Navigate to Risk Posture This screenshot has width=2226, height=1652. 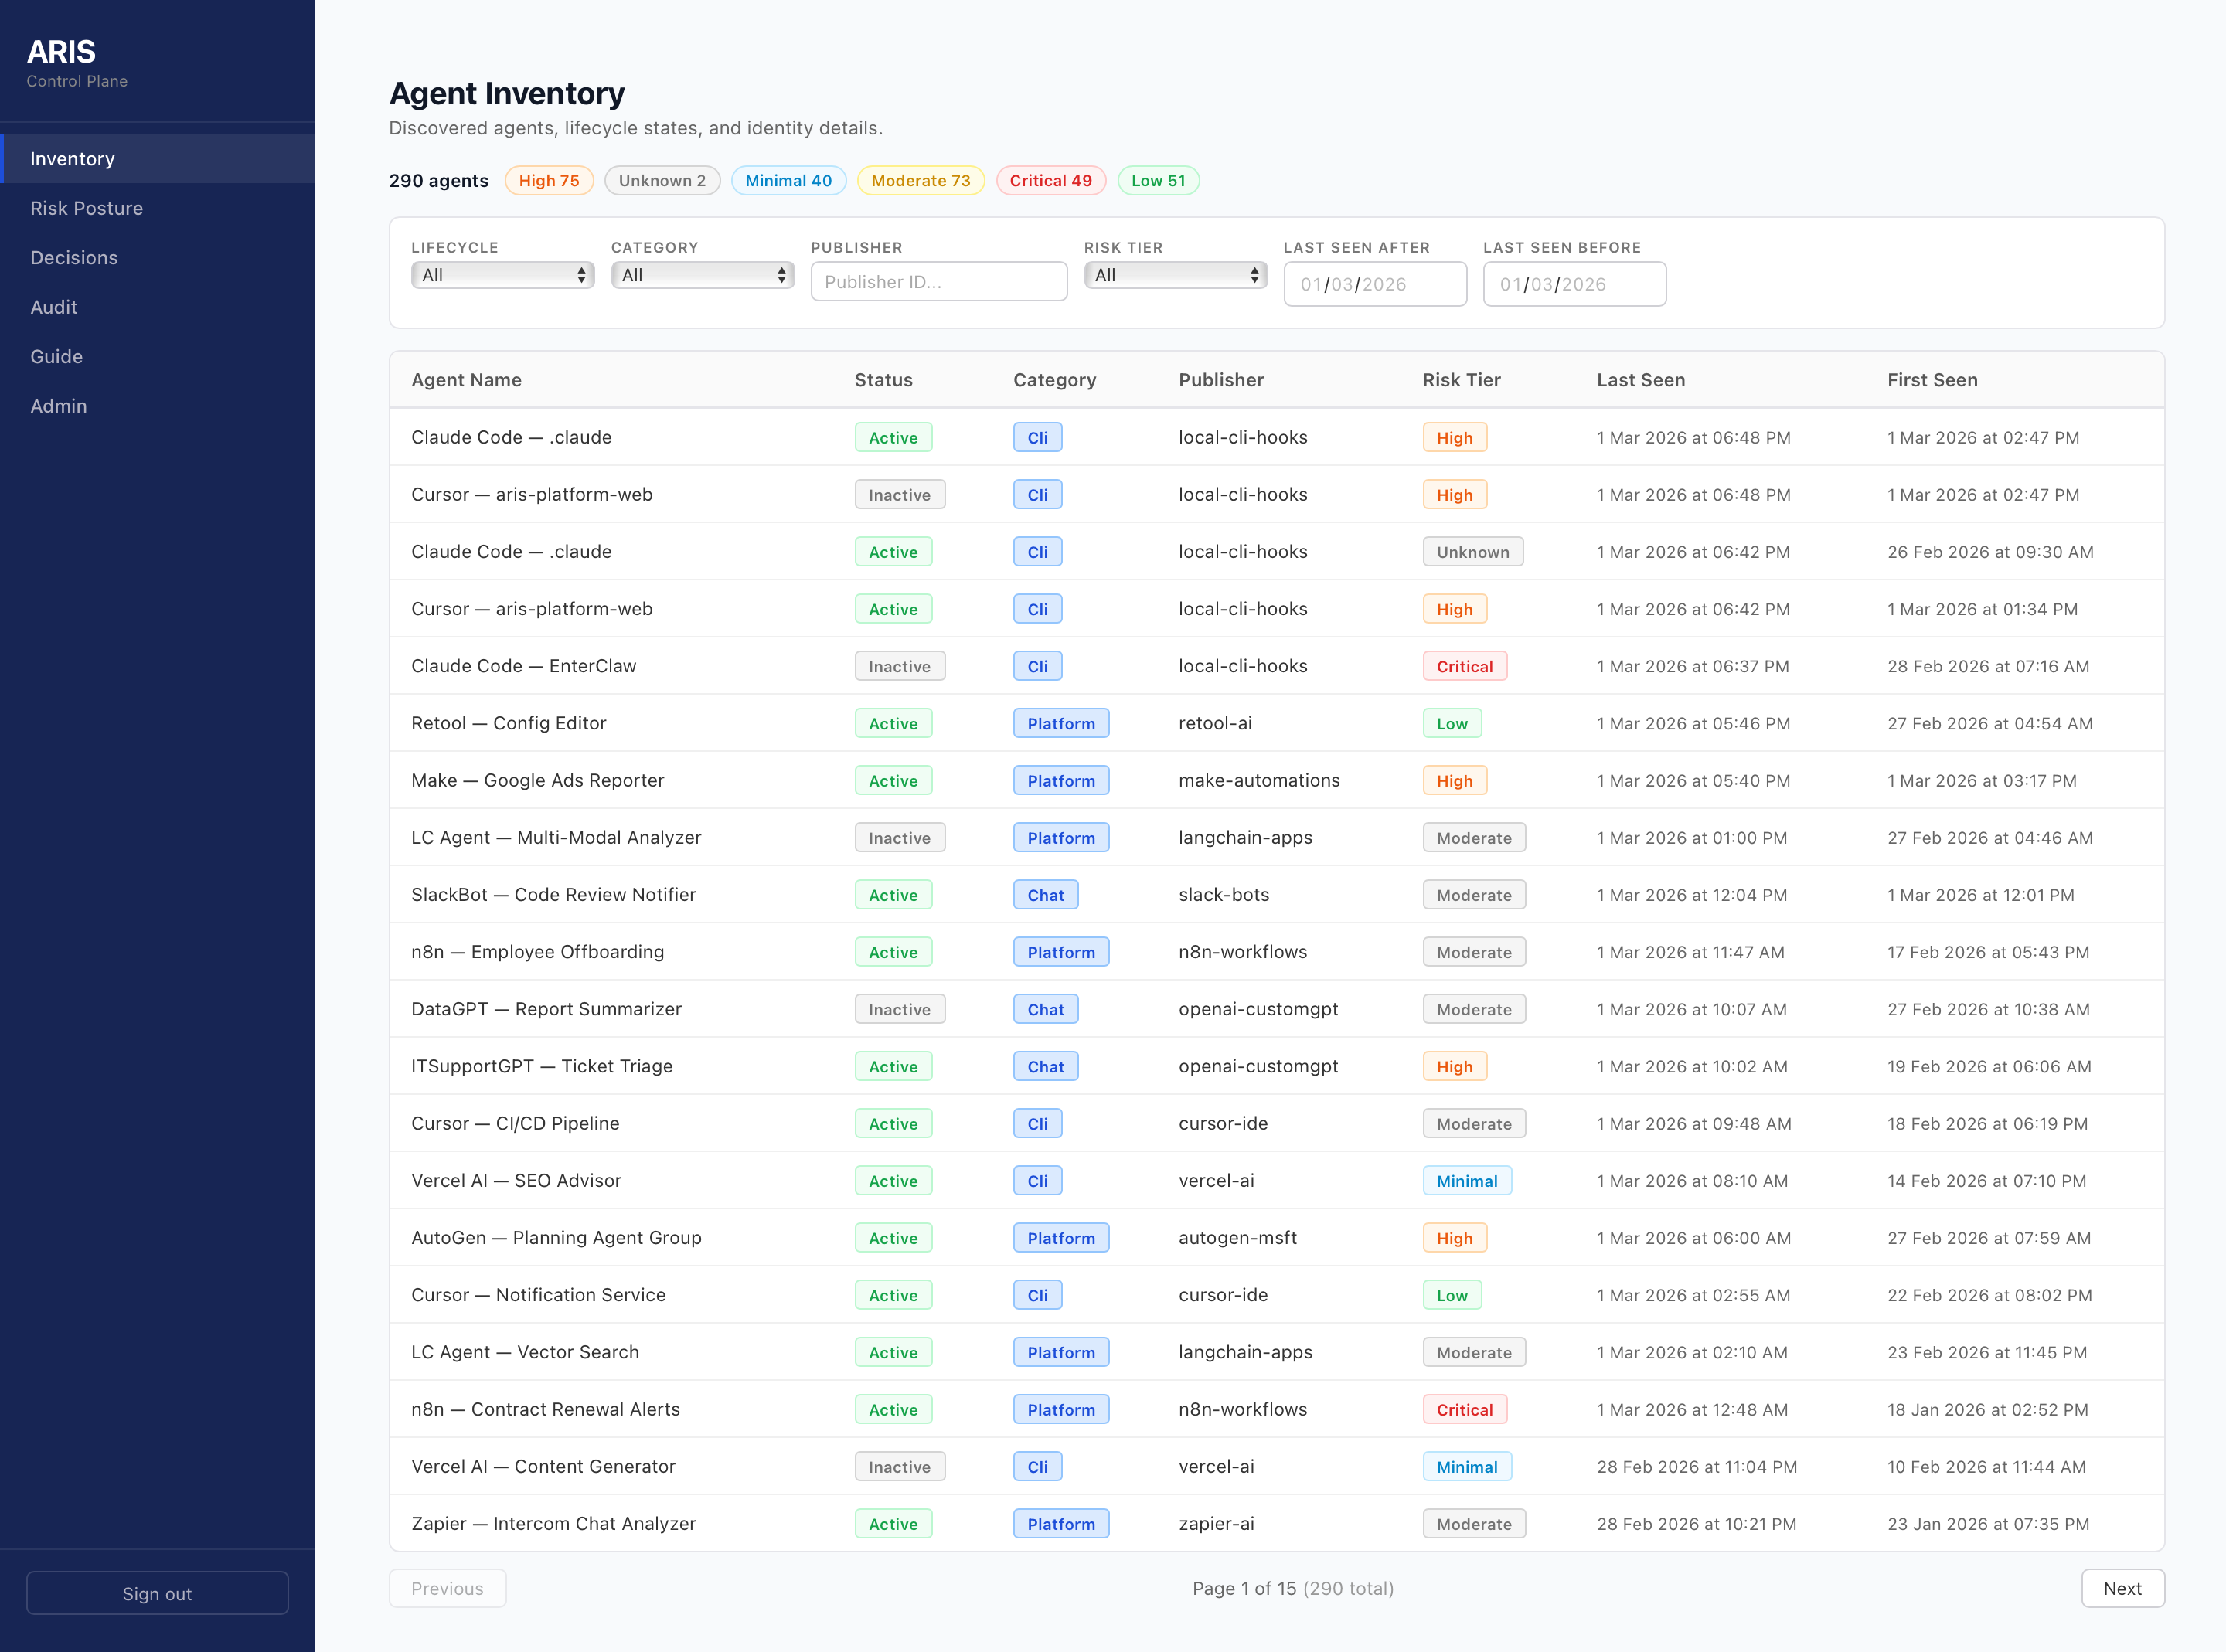[x=86, y=208]
